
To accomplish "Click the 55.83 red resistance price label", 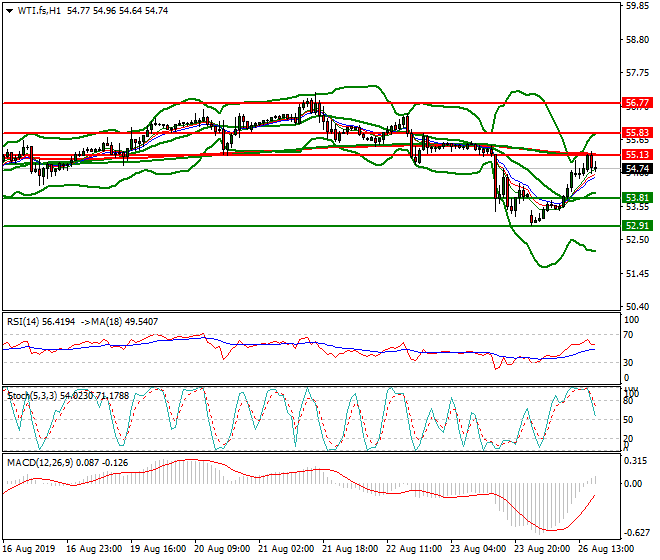I will 637,133.
